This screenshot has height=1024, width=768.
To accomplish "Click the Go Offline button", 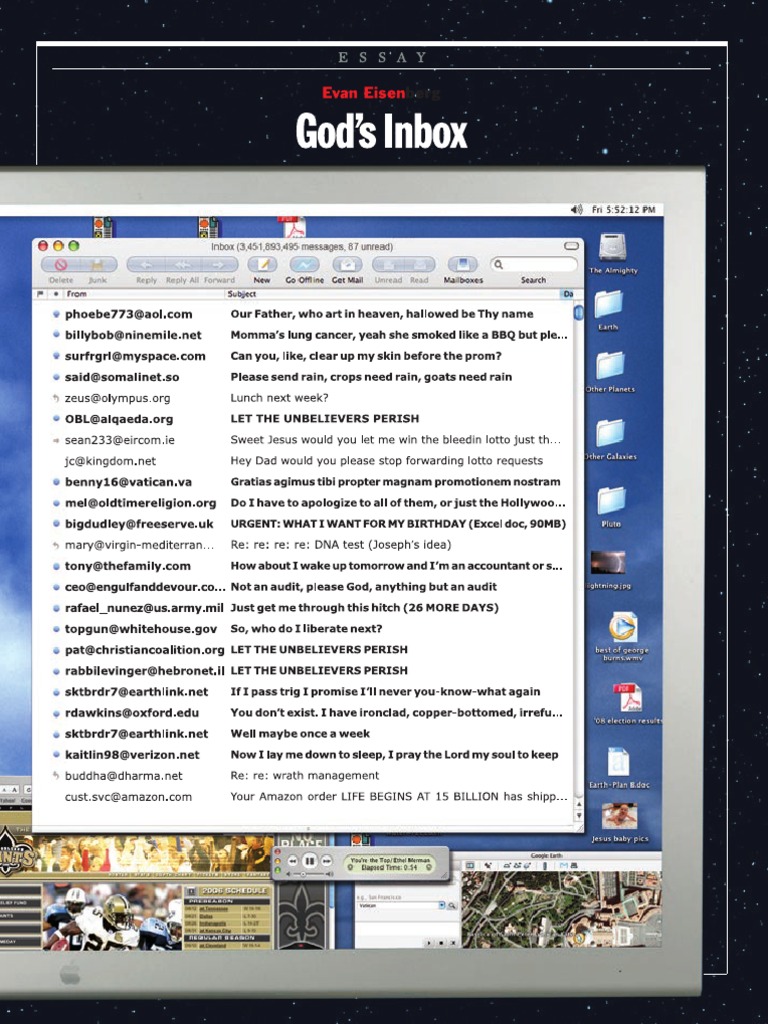I will pyautogui.click(x=304, y=264).
